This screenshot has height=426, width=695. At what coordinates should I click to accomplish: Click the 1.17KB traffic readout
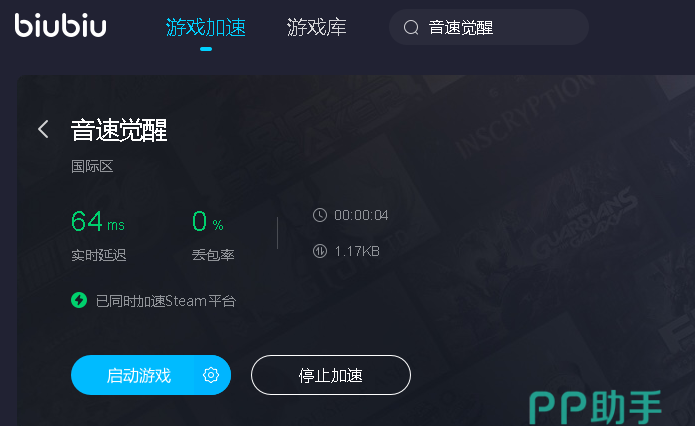pyautogui.click(x=357, y=251)
